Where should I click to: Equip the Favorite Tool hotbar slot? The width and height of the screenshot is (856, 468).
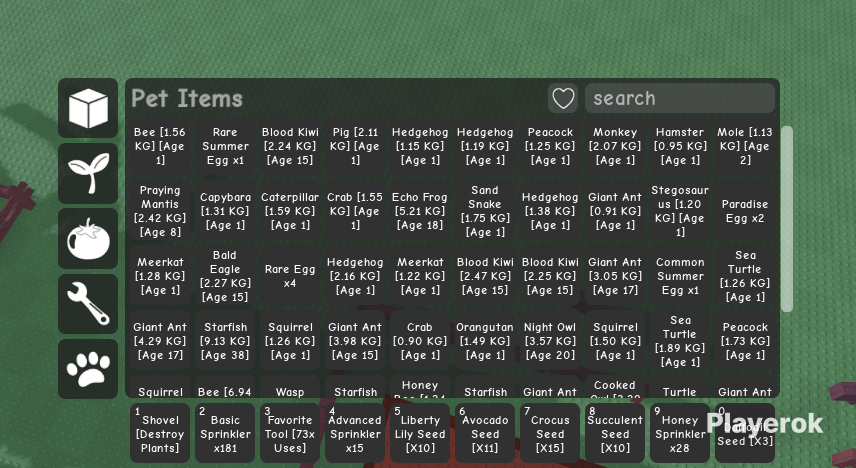coord(290,433)
